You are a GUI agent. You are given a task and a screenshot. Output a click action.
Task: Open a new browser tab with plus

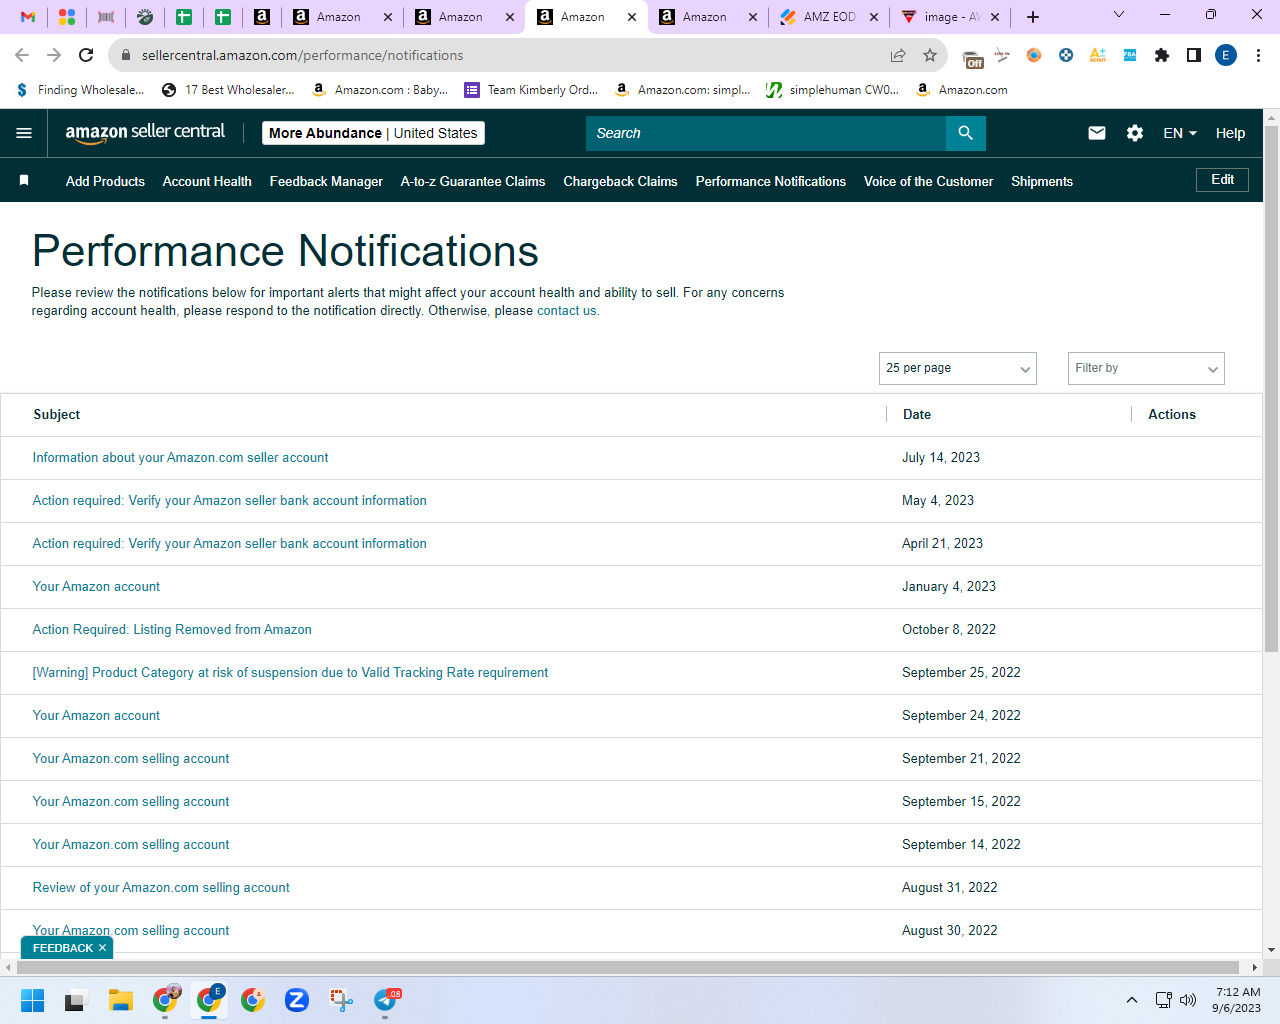[1033, 17]
